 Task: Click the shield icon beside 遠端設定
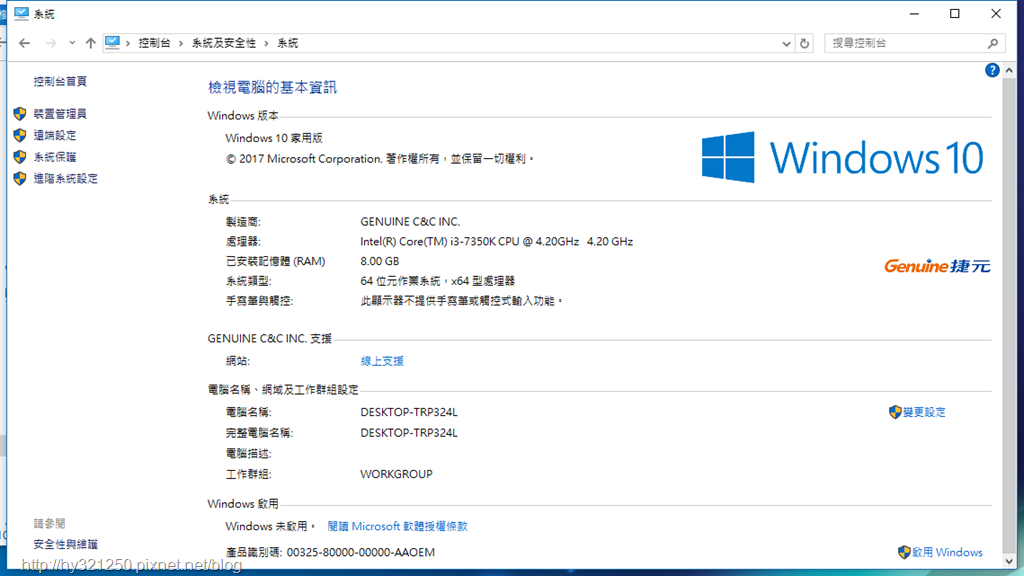coord(20,135)
